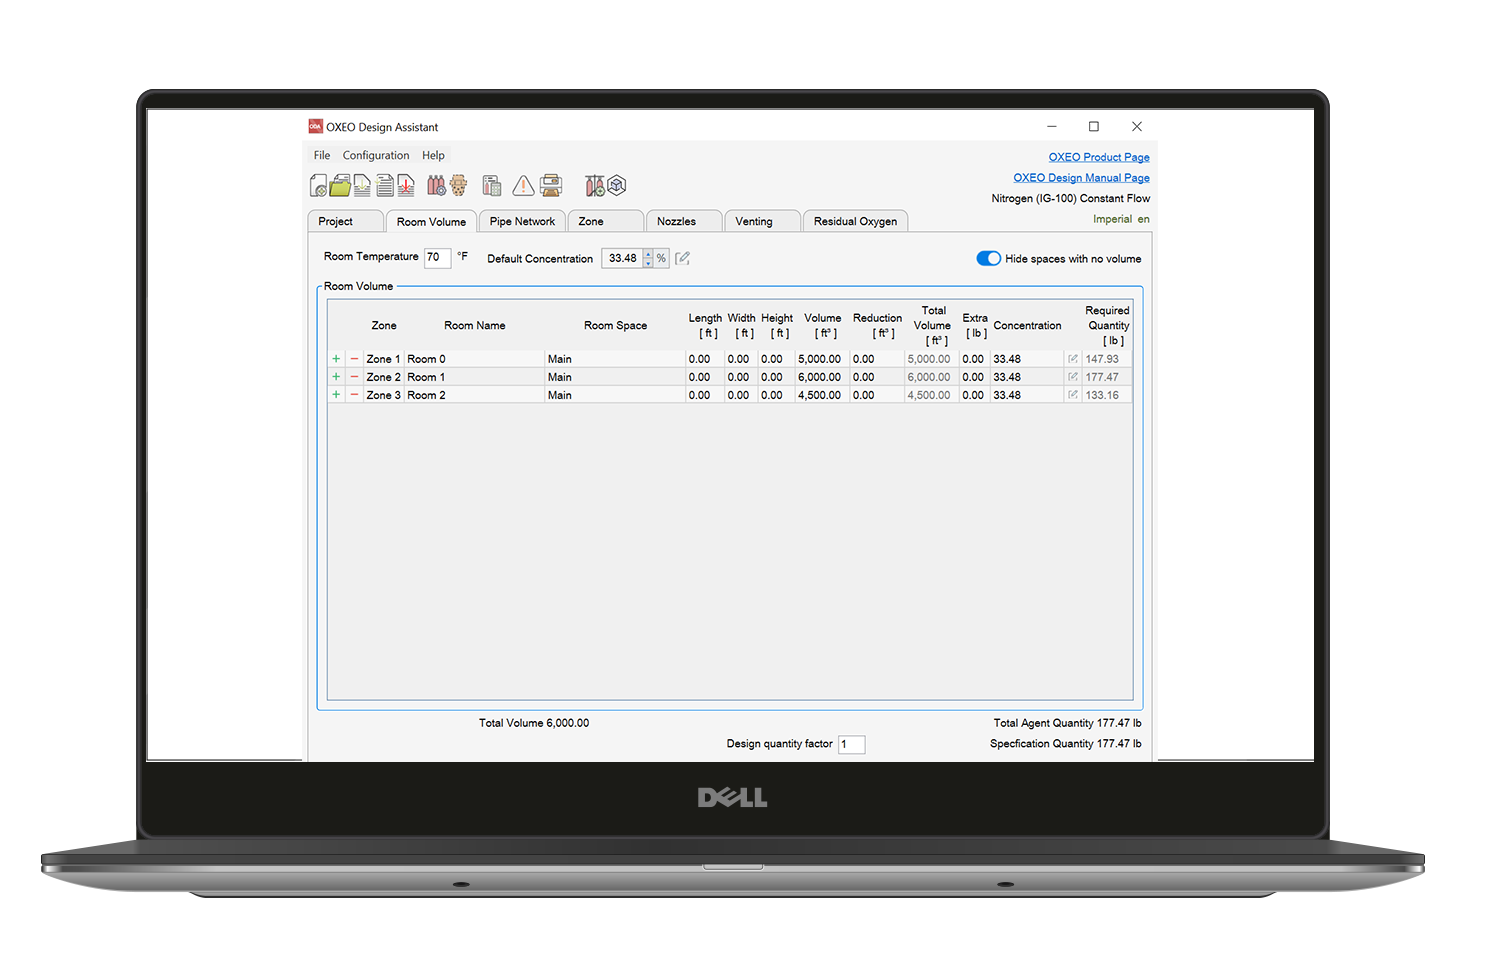Switch to the Residual Oxygen tab
Image resolution: width=1488 pixels, height=974 pixels.
click(855, 222)
